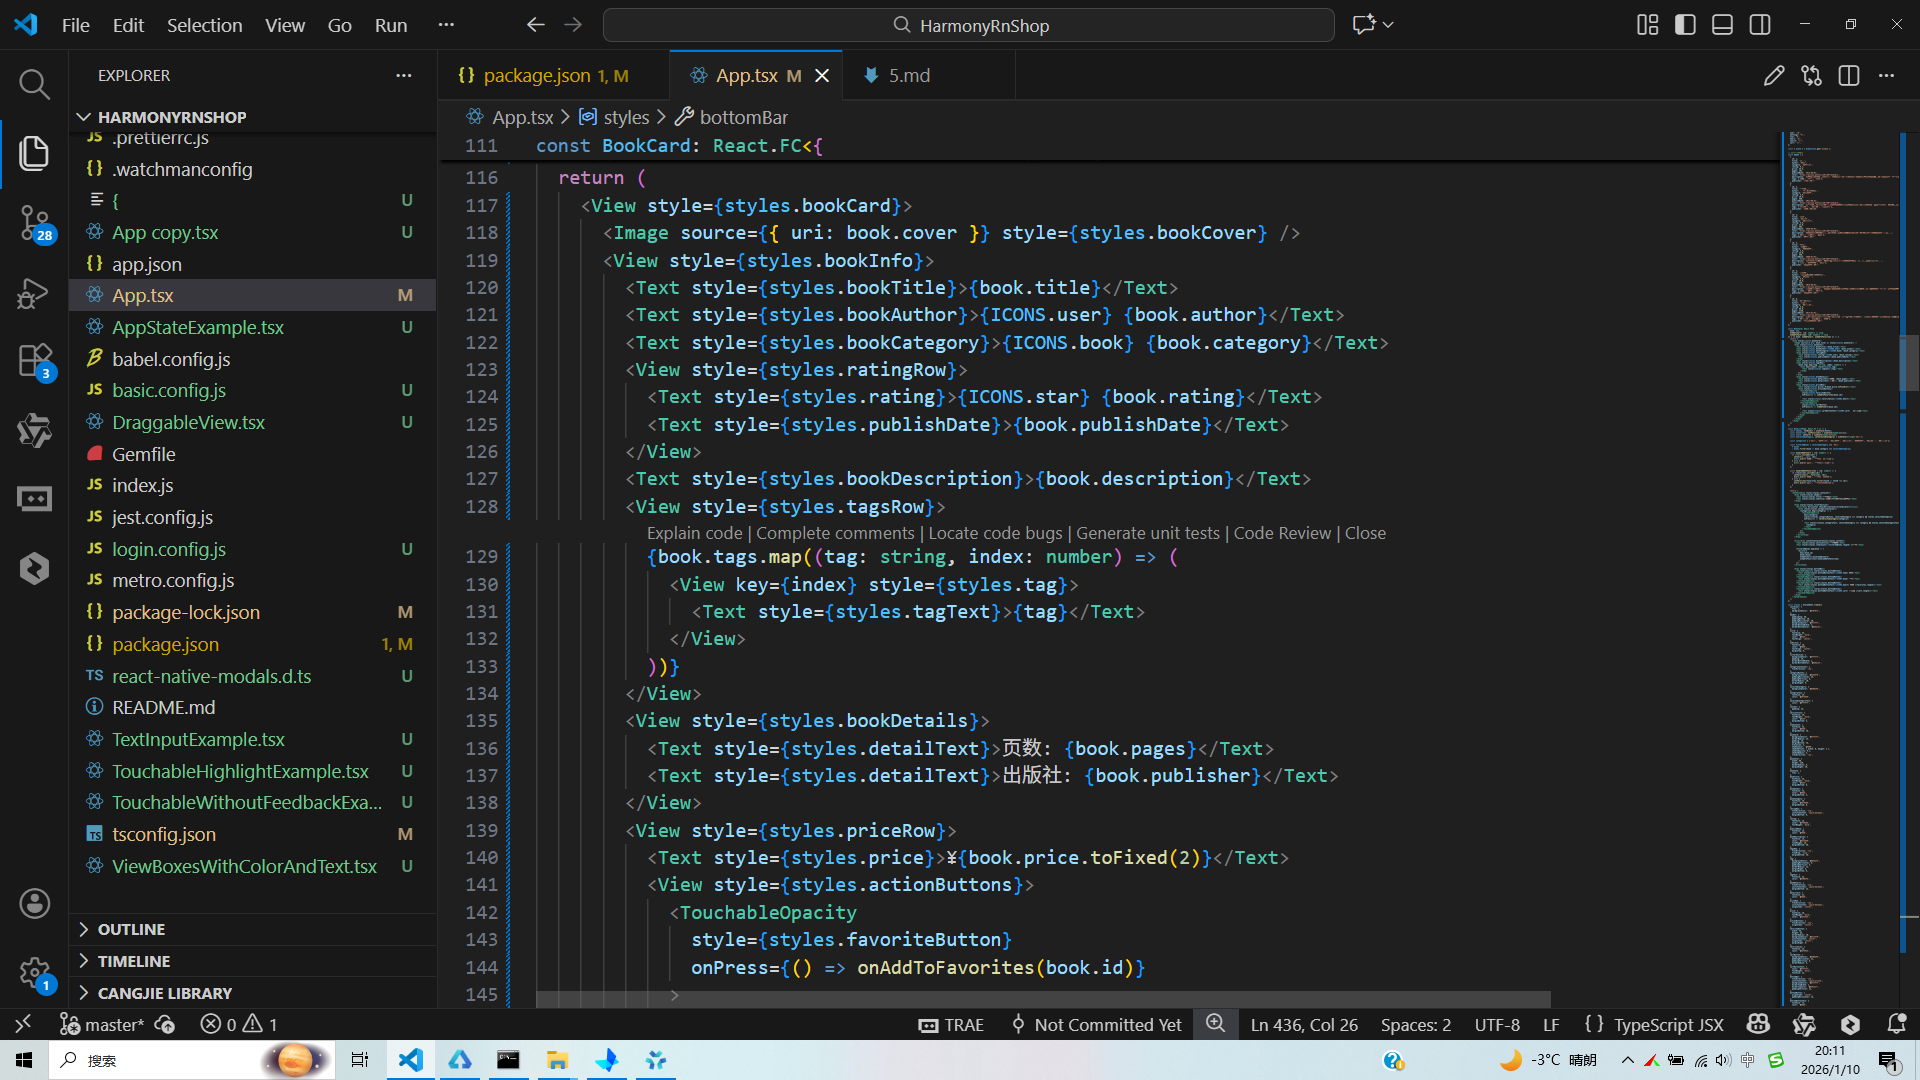Click the HarmonyRnShop command center search box
The height and width of the screenshot is (1080, 1920).
point(968,25)
